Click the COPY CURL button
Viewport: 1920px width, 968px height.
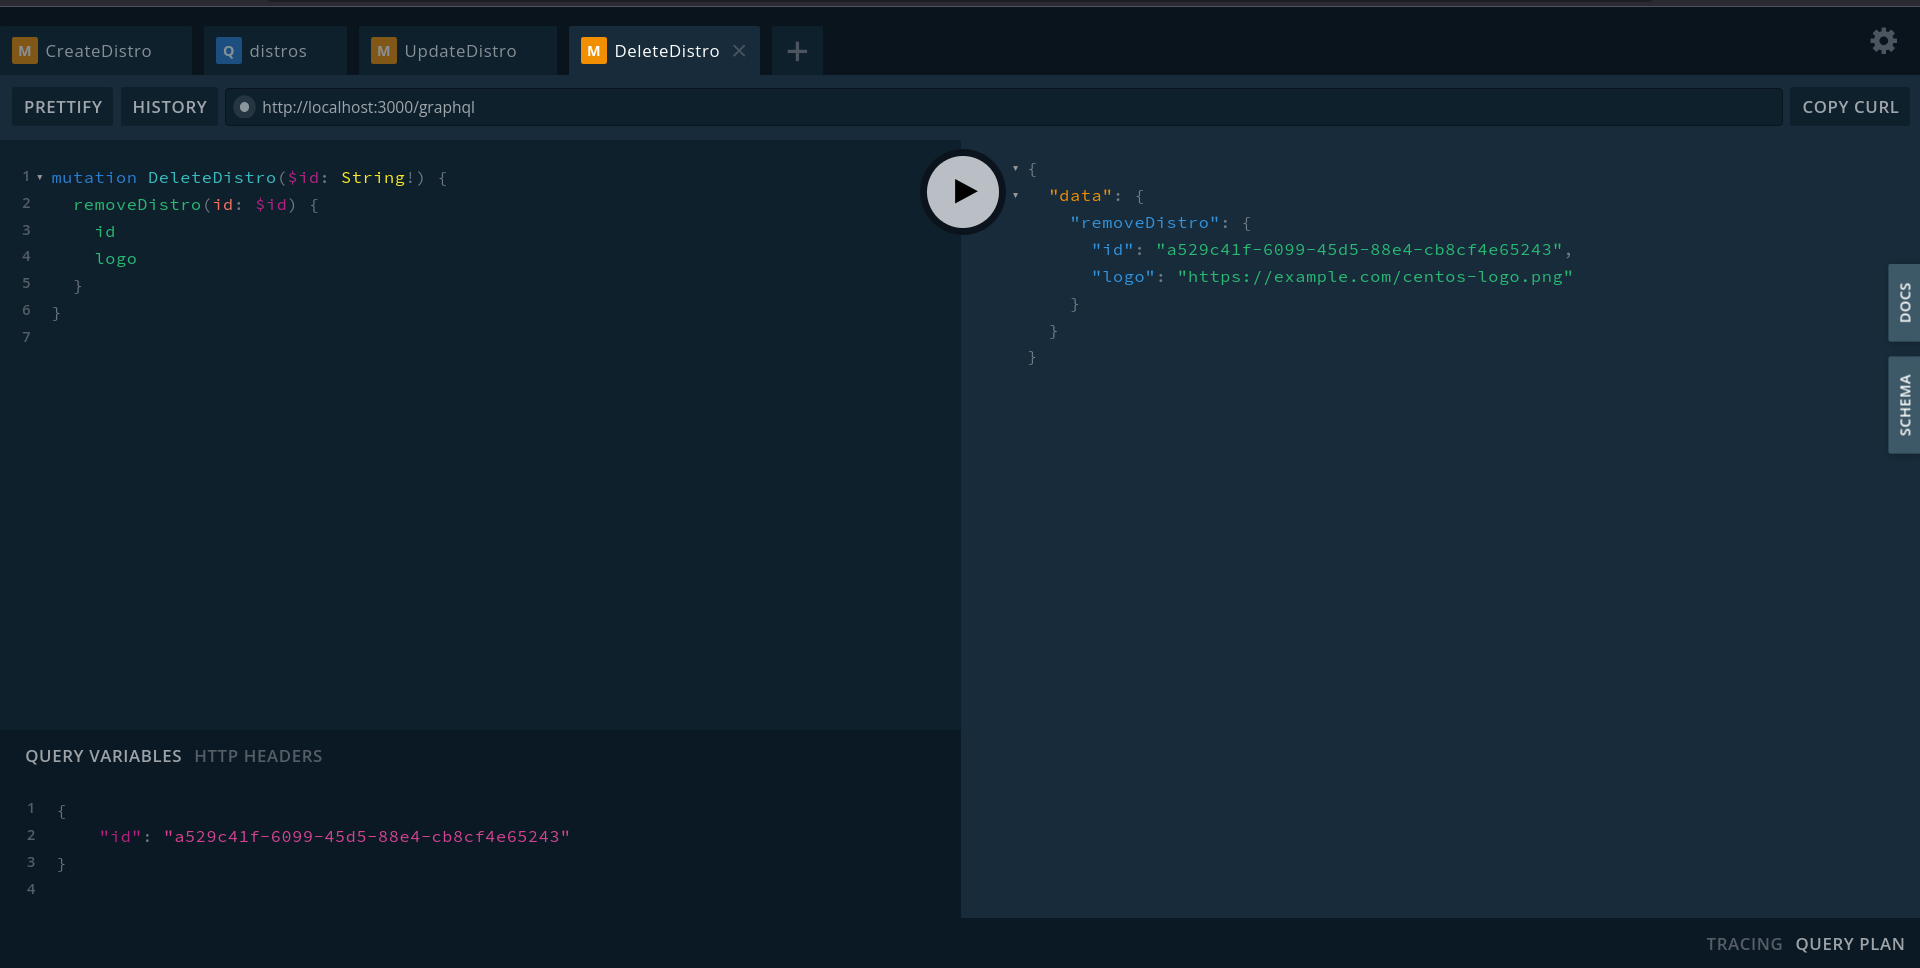click(x=1850, y=107)
